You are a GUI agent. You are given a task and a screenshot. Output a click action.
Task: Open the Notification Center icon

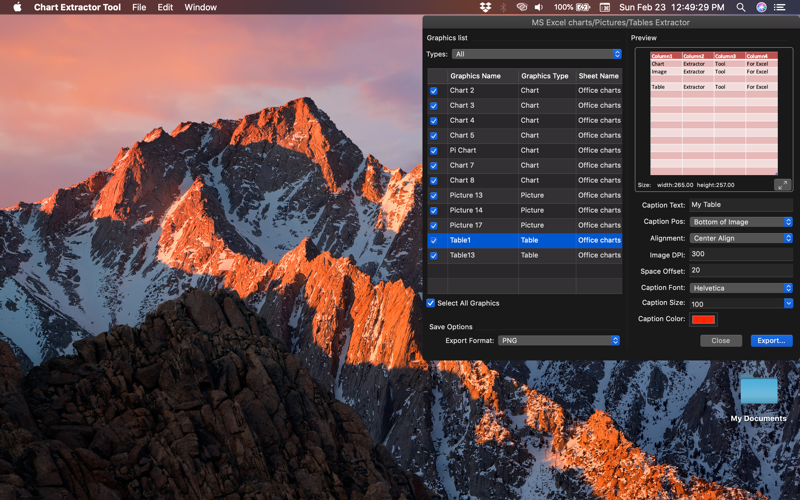coord(779,7)
